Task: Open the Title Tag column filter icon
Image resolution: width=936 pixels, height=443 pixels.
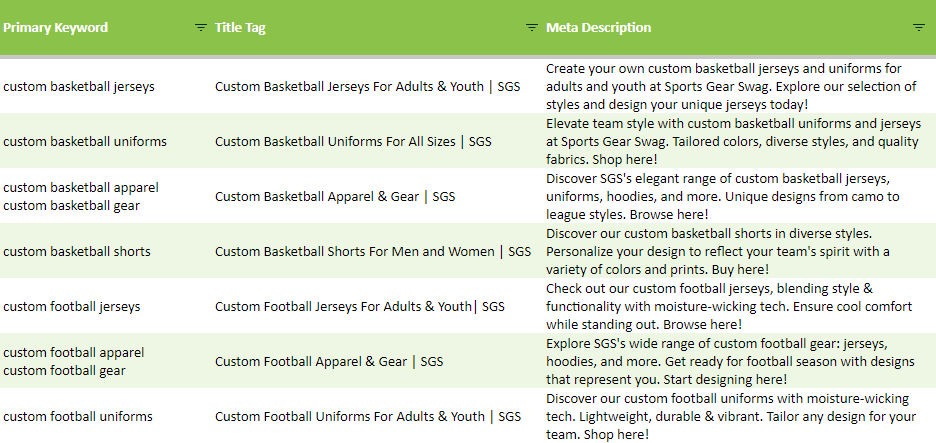Action: tap(531, 27)
